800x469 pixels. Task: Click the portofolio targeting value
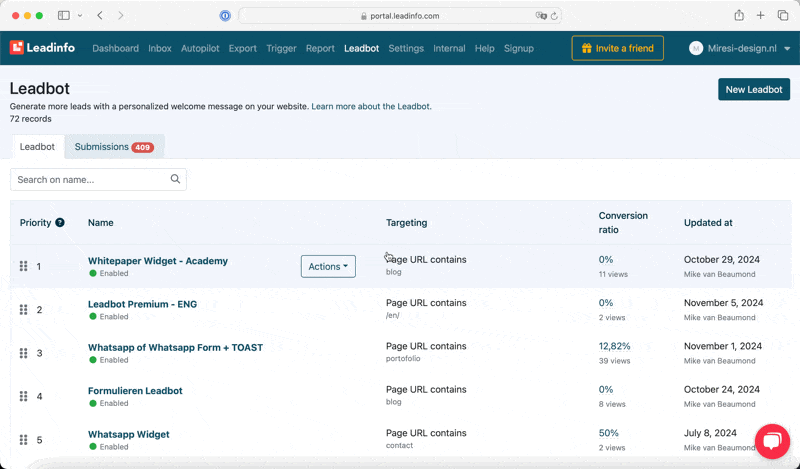(x=403, y=358)
